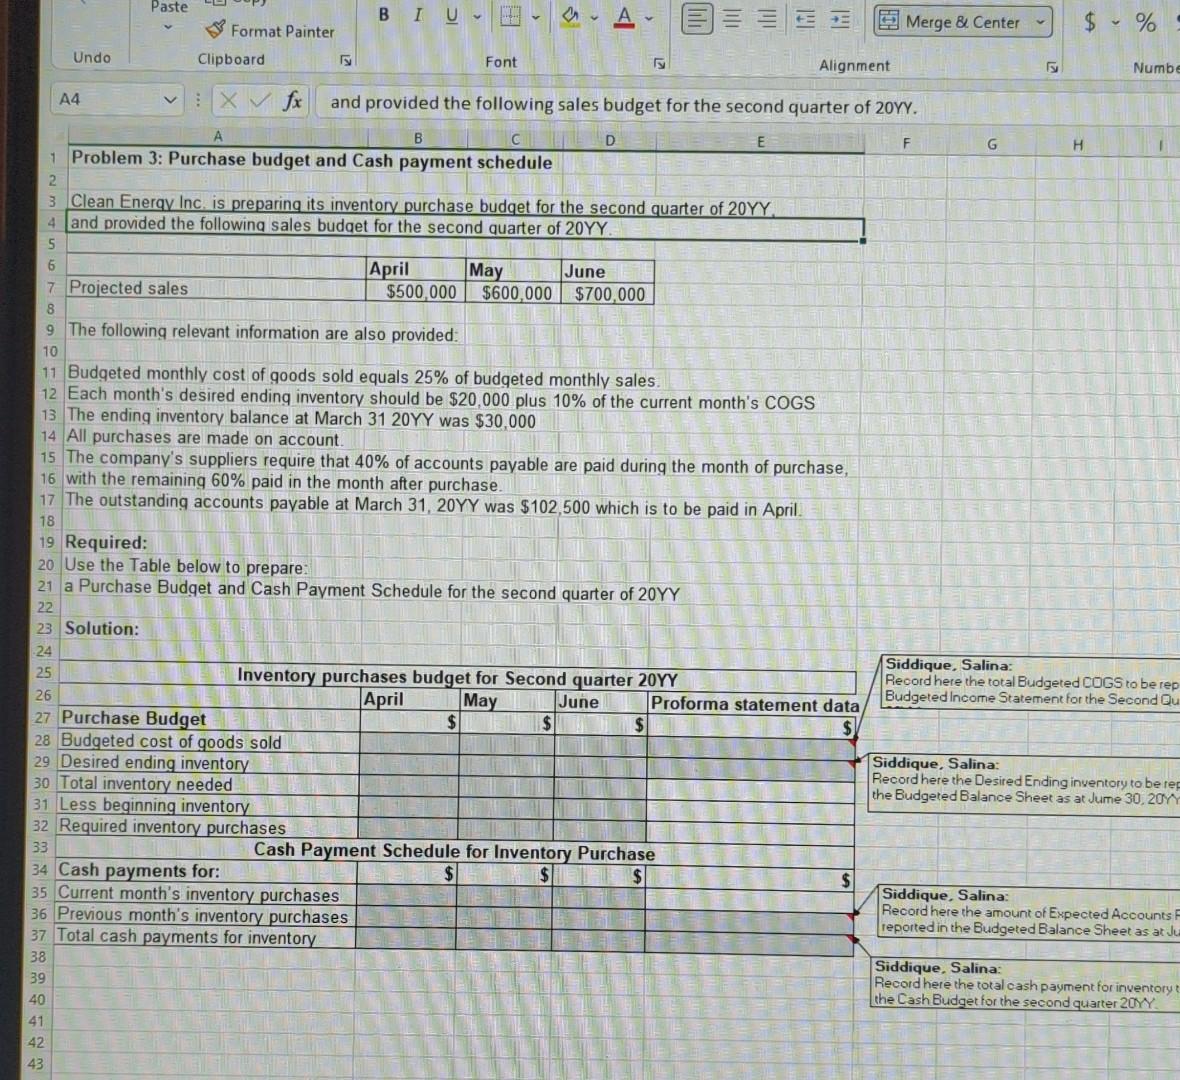Viewport: 1180px width, 1080px height.
Task: Open the font color dropdown
Action: (x=648, y=19)
